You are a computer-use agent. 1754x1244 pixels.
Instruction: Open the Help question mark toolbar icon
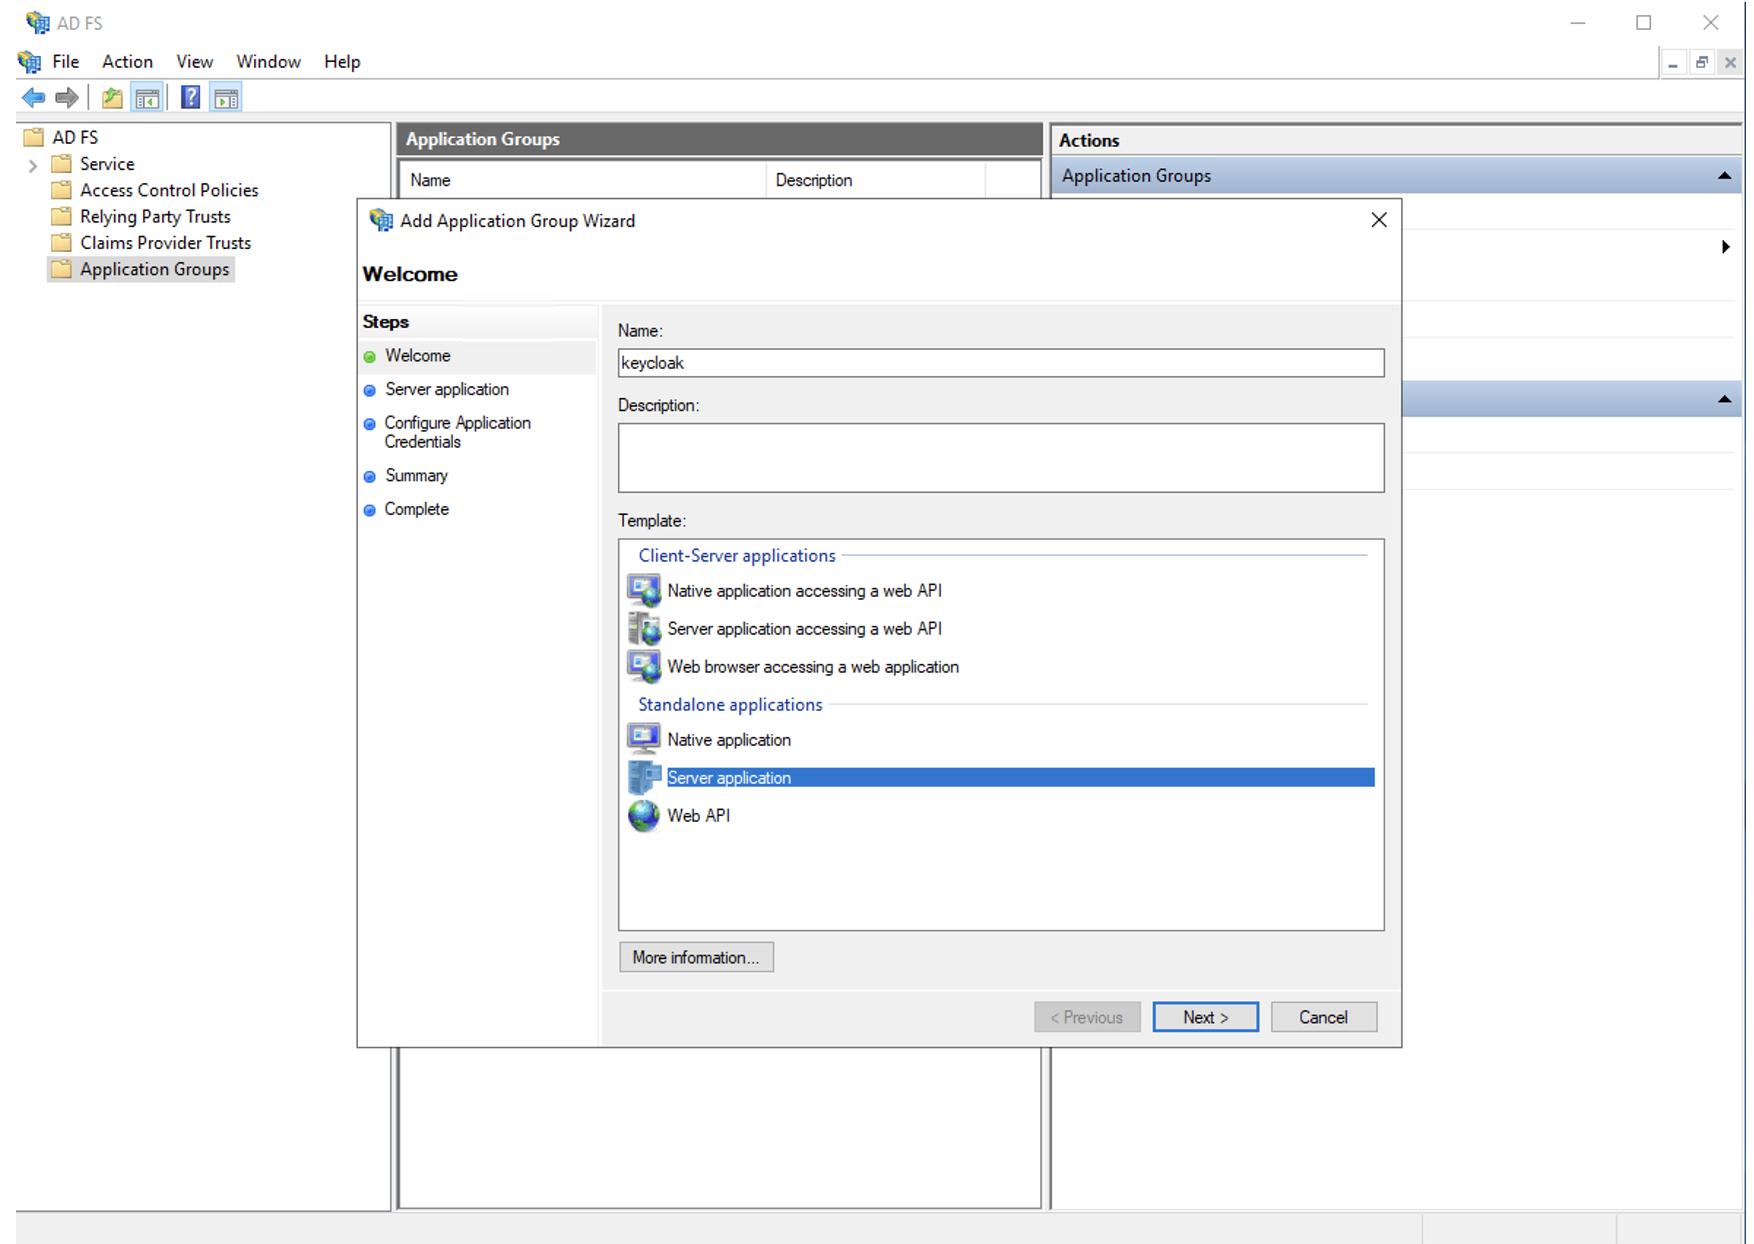190,98
